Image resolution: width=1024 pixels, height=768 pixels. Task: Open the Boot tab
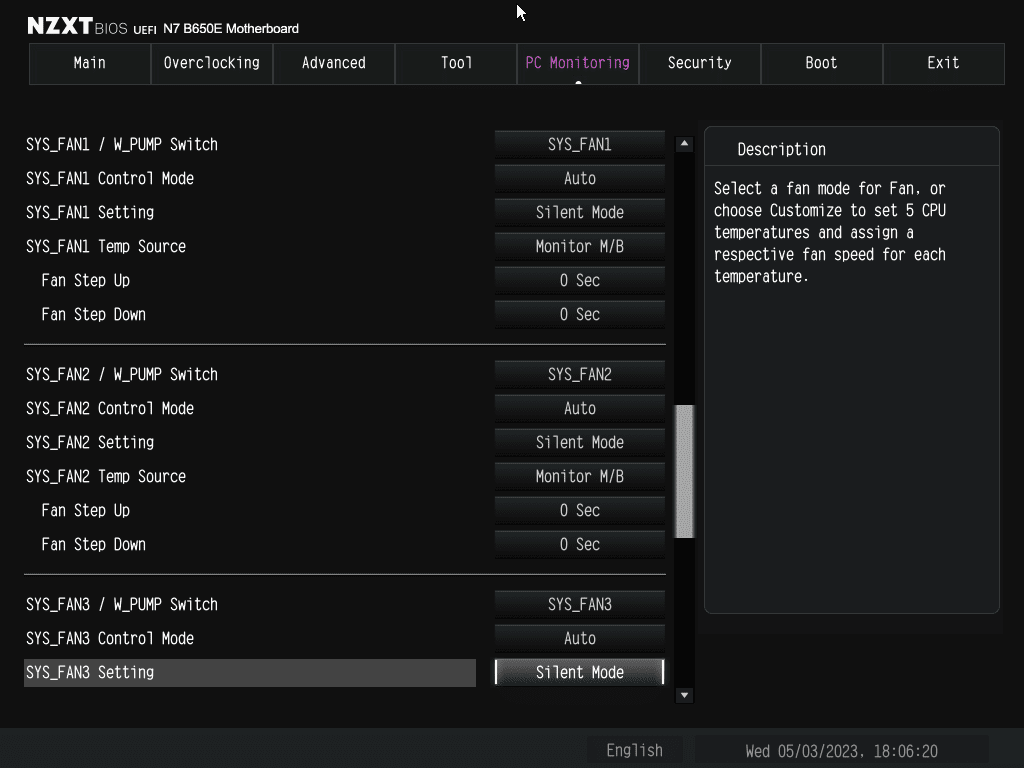[x=822, y=63]
